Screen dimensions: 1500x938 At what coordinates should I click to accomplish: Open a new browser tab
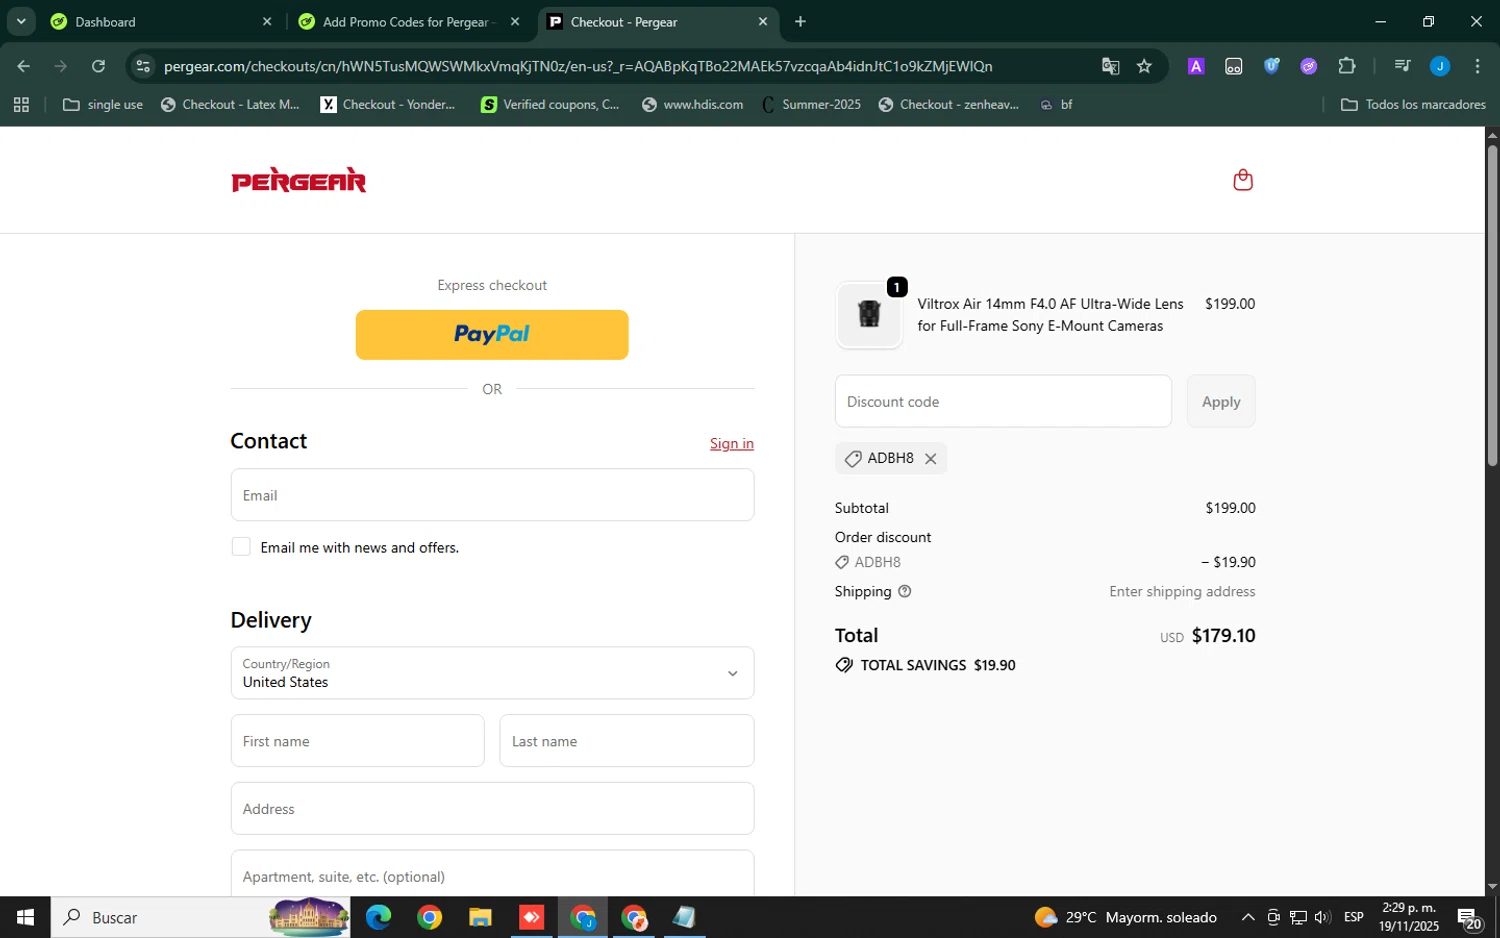click(800, 22)
